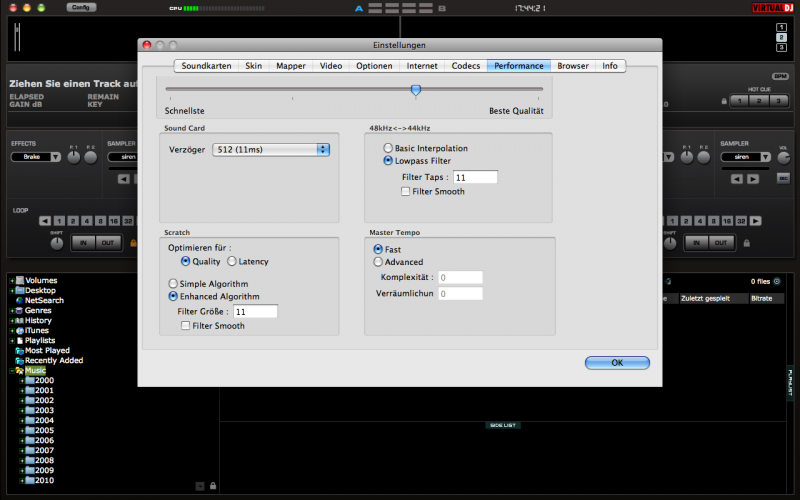Viewport: 800px width, 500px height.
Task: Click the quality performance slider handle
Action: click(x=415, y=90)
